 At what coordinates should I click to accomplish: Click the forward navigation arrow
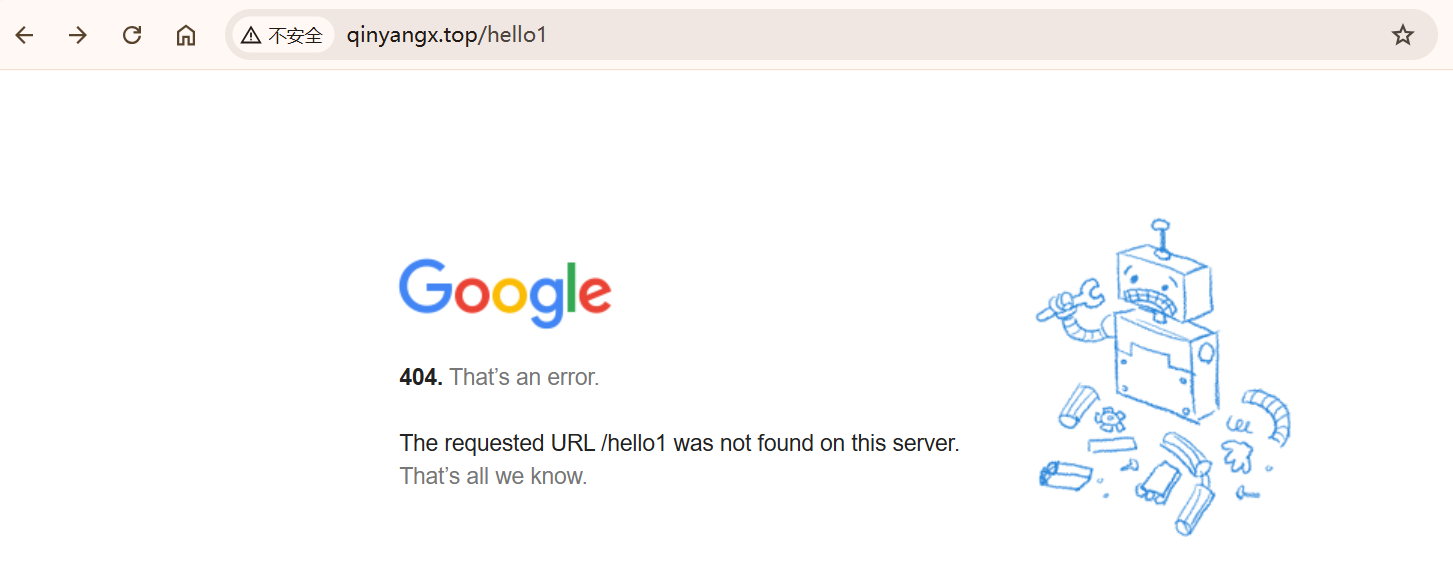(x=78, y=35)
